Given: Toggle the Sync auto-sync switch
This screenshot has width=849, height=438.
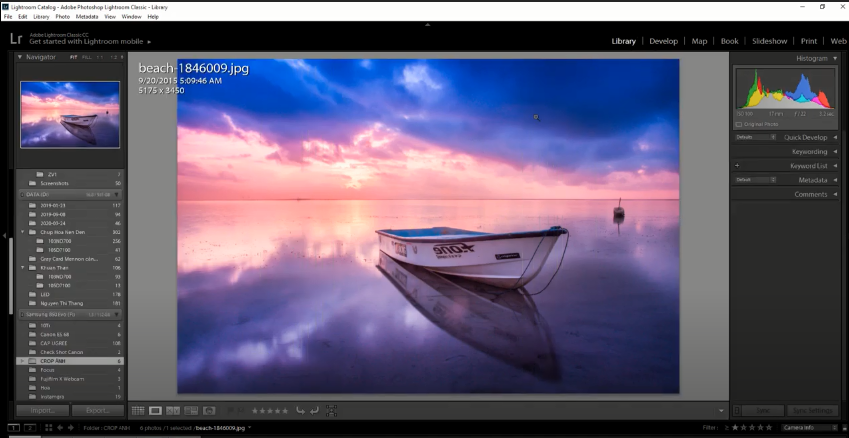Looking at the screenshot, I should point(736,410).
